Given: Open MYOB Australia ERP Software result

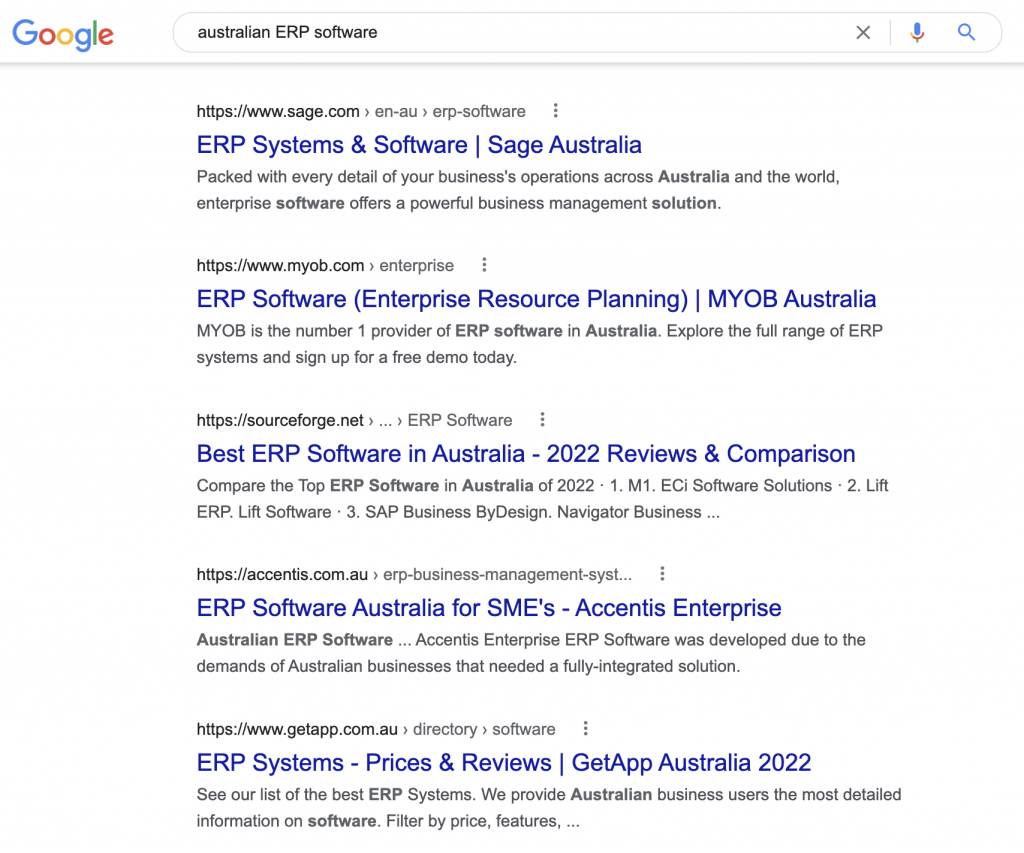Looking at the screenshot, I should tap(536, 298).
